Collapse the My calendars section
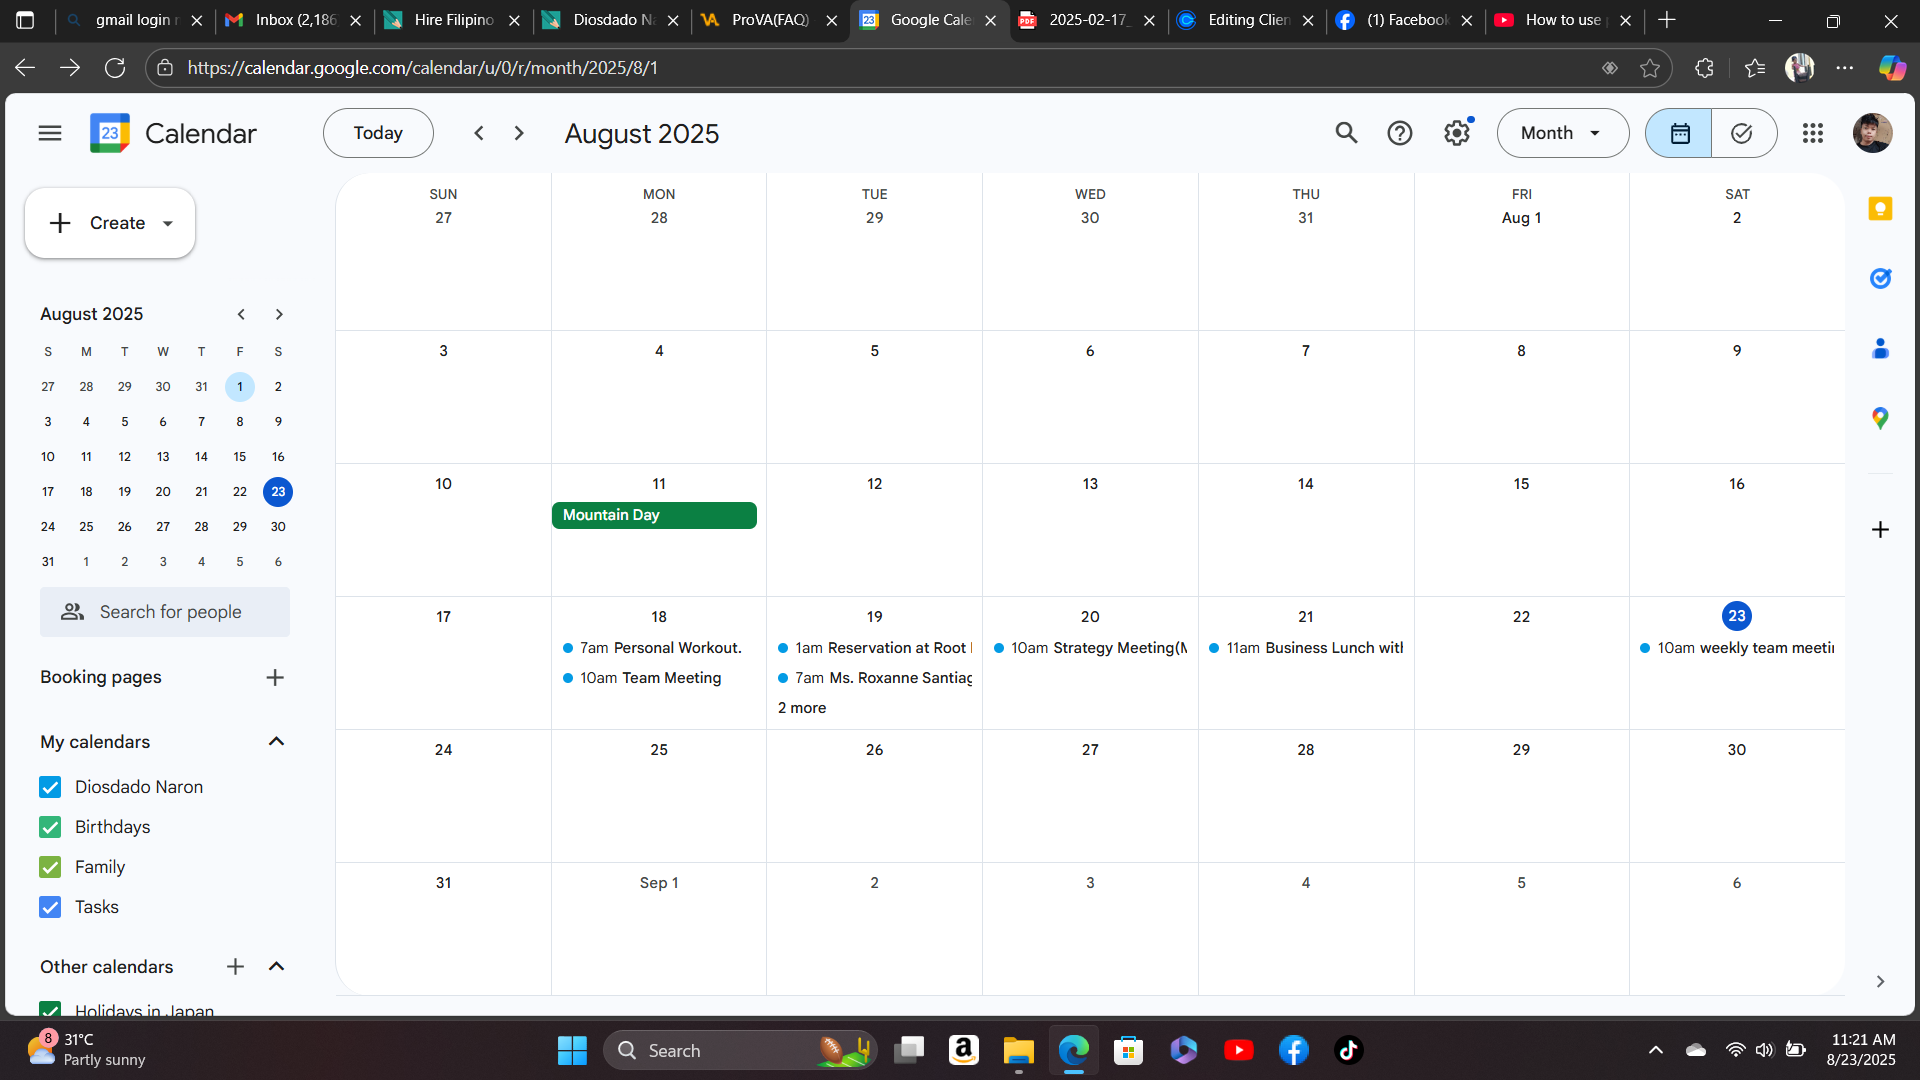Image resolution: width=1920 pixels, height=1080 pixels. coord(277,742)
